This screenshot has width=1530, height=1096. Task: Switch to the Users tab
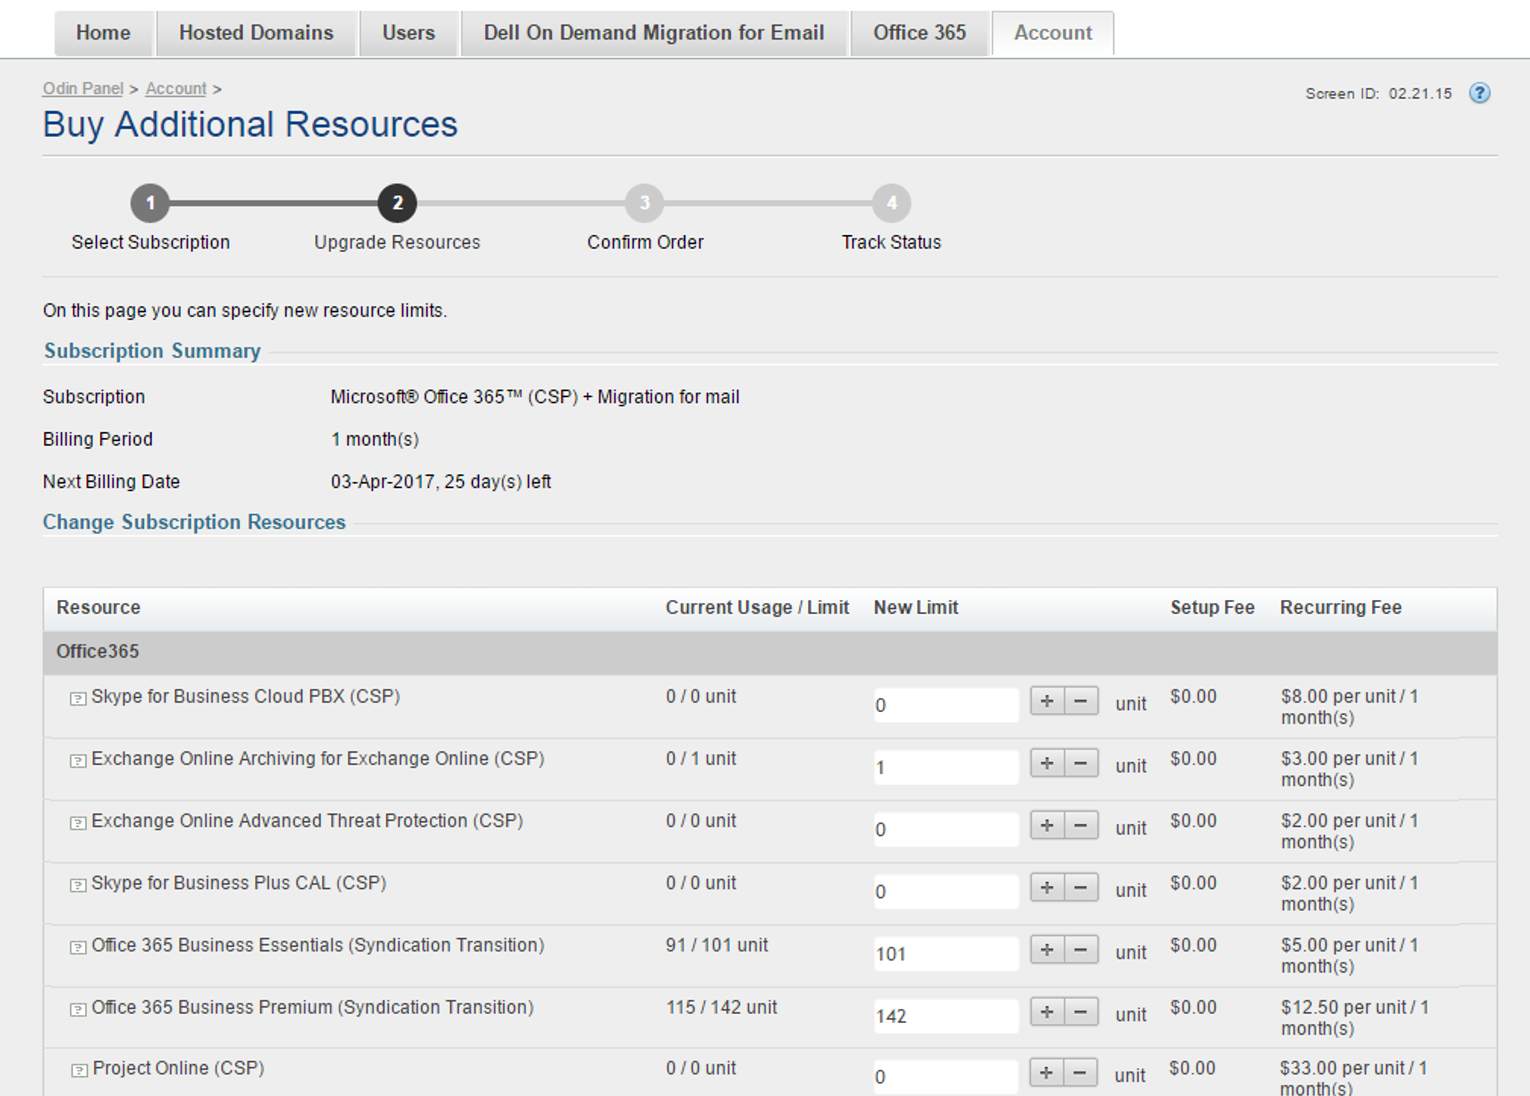(408, 32)
